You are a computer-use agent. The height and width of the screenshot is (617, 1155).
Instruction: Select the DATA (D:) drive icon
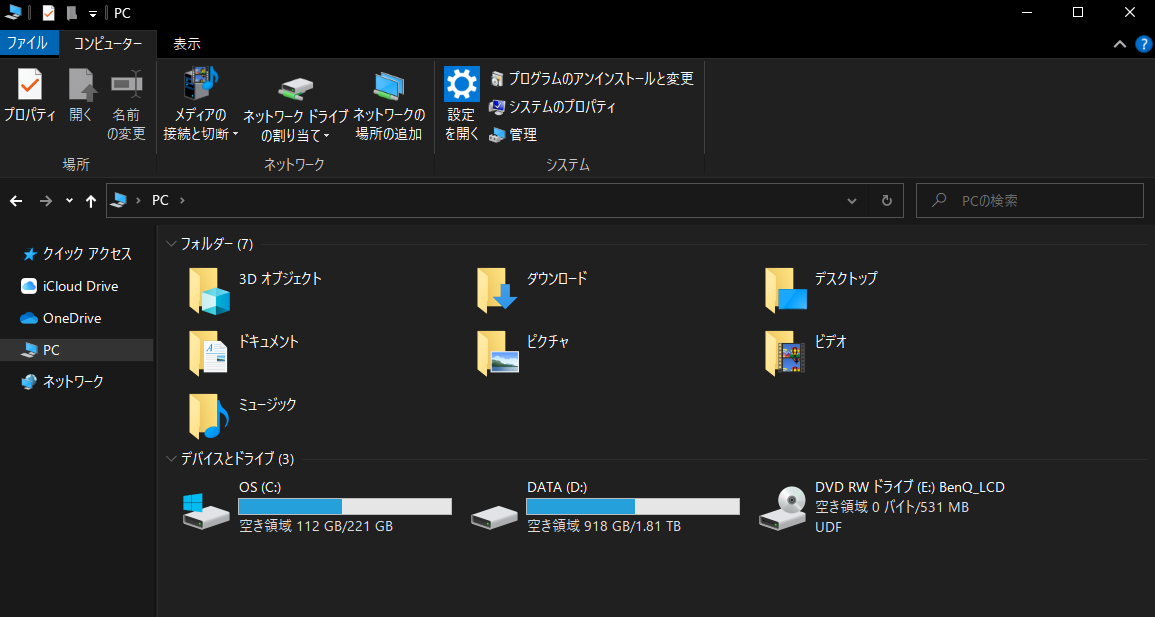tap(494, 517)
